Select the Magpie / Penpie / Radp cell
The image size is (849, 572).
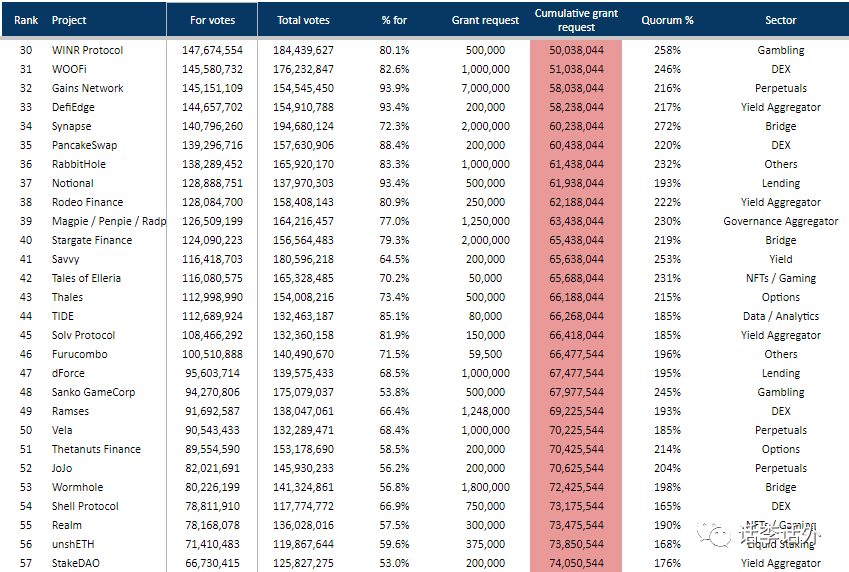(x=109, y=221)
